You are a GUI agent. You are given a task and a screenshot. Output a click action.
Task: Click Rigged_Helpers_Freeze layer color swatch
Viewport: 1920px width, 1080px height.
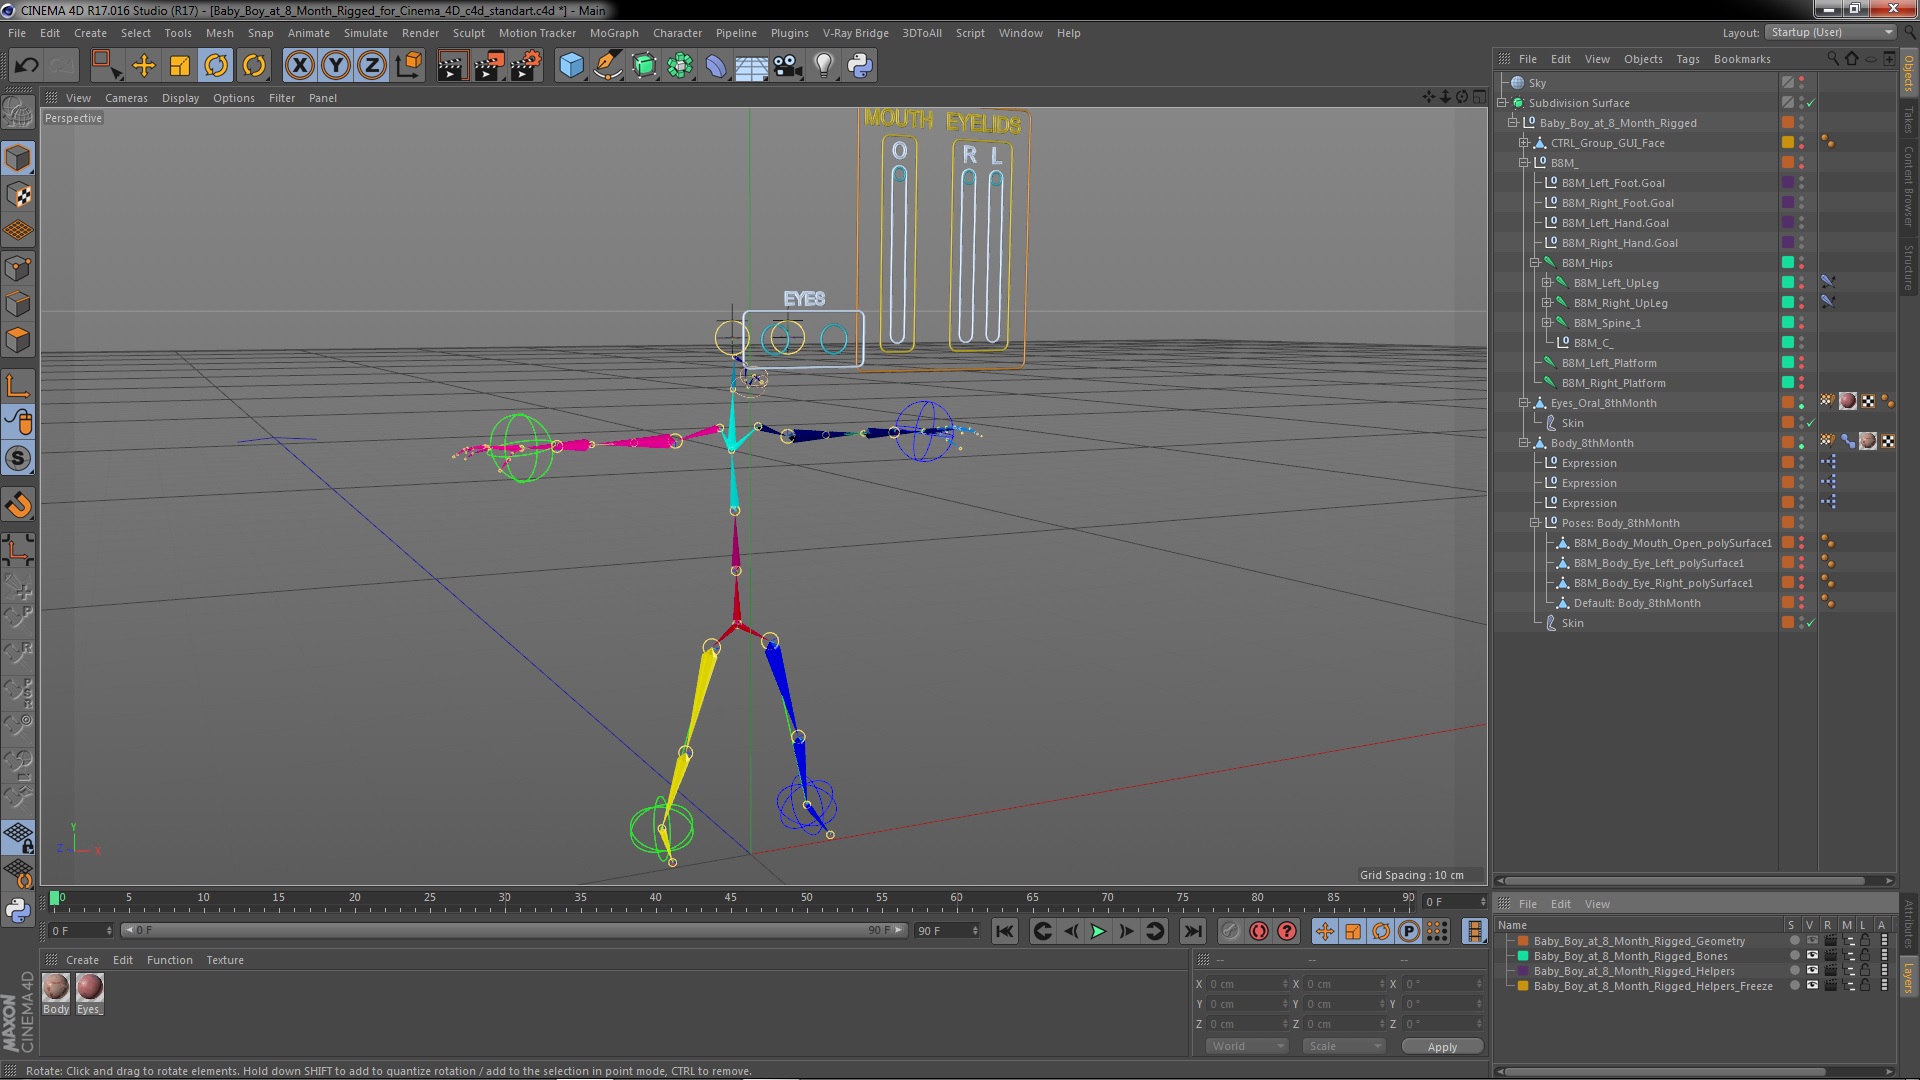click(x=1523, y=986)
